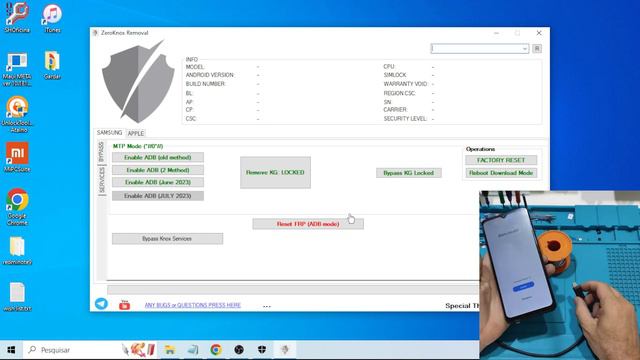Screen dimensions: 640x360
Task: Open the text file icon on desktop
Action: pos(17,297)
